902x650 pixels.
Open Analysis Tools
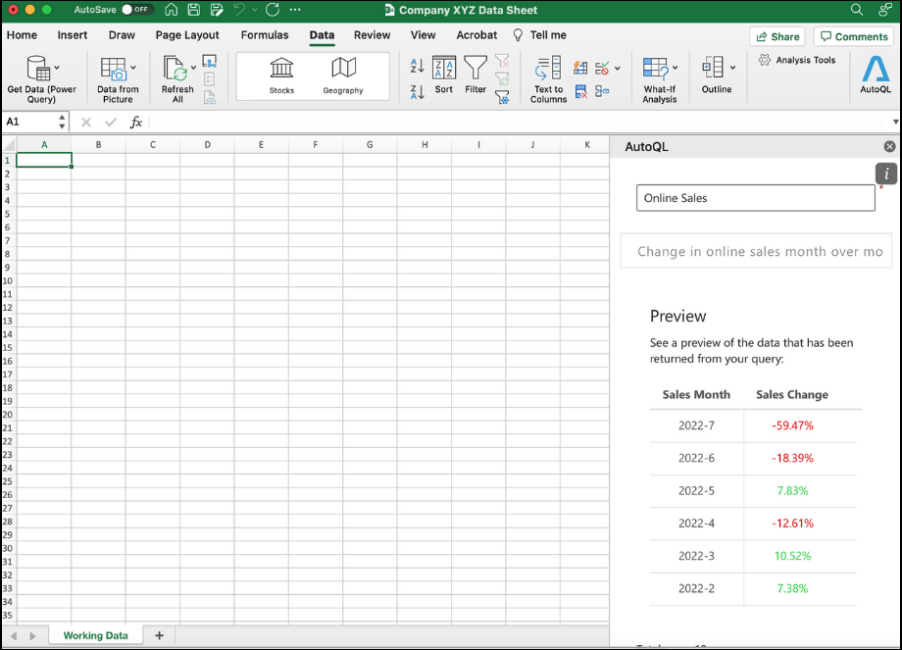pos(797,60)
